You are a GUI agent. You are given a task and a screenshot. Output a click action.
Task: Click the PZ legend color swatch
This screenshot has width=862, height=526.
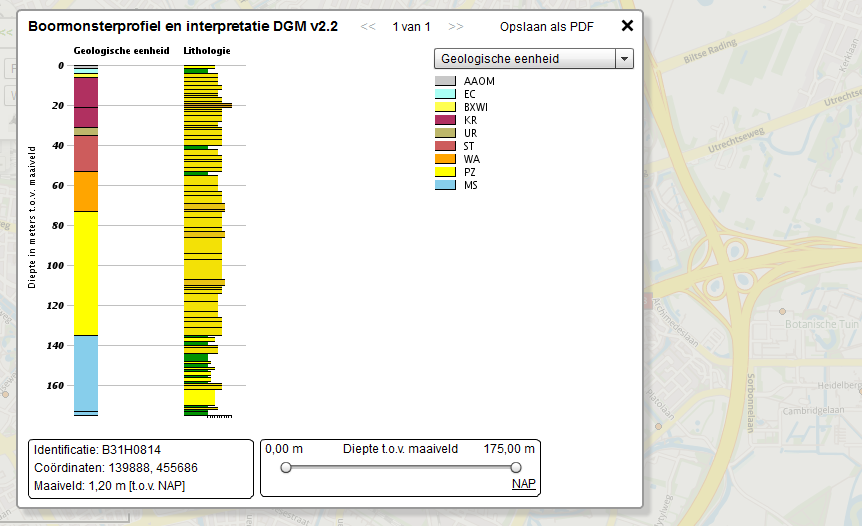coord(445,172)
